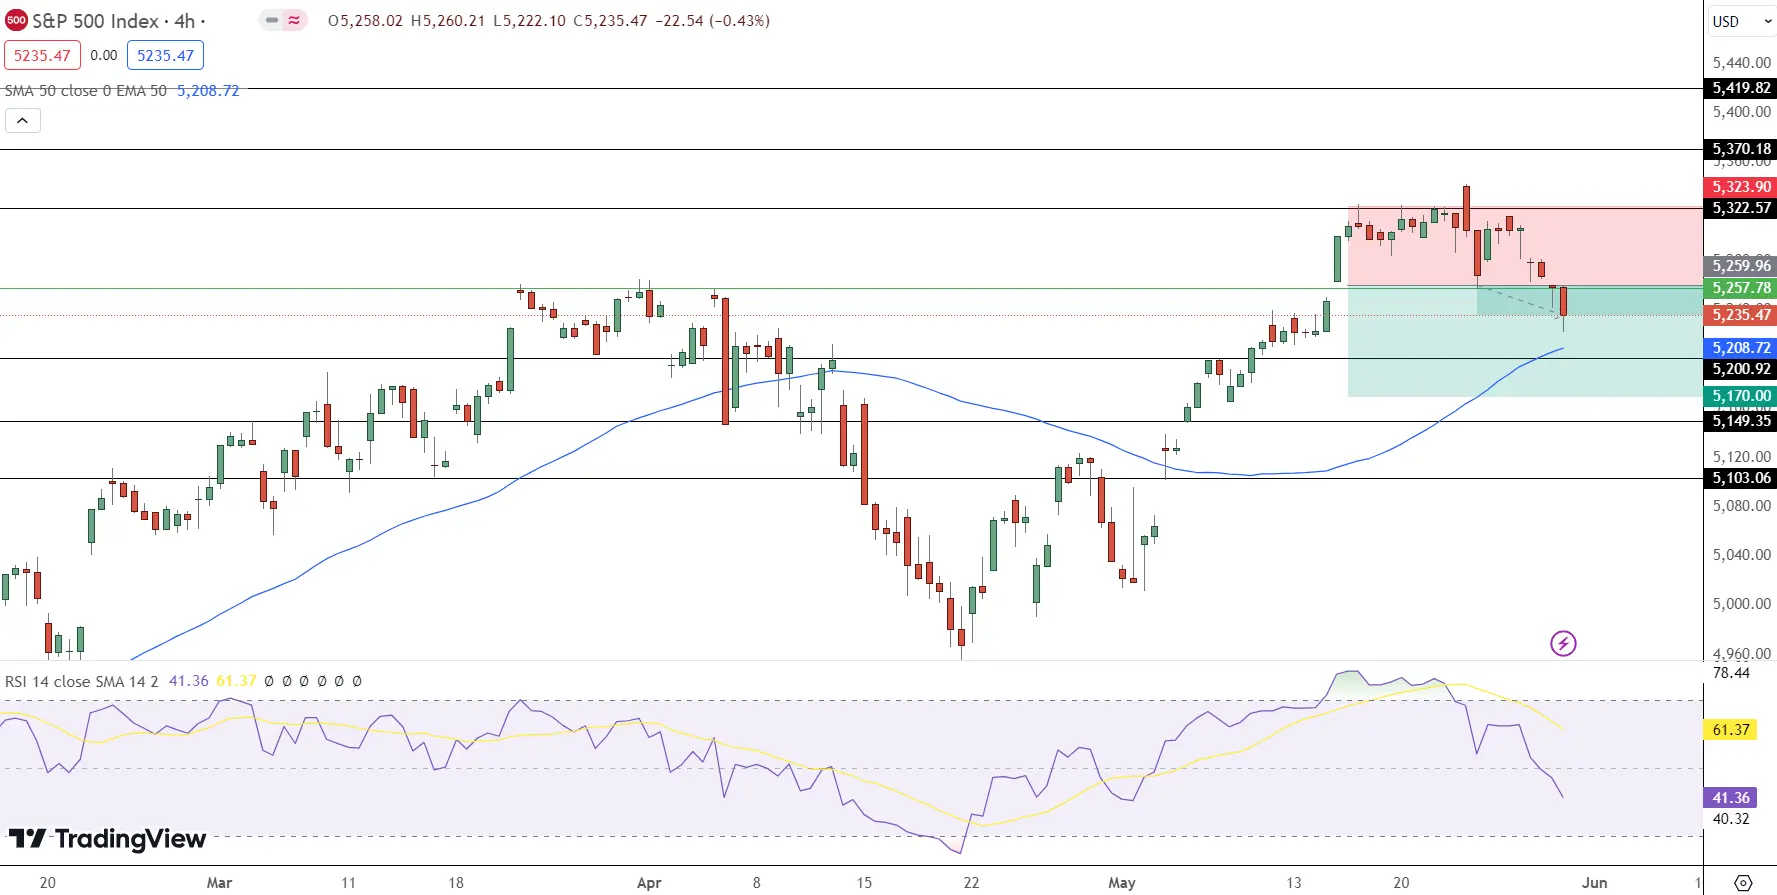Click the 0.00 spread value
1777x895 pixels.
[104, 55]
